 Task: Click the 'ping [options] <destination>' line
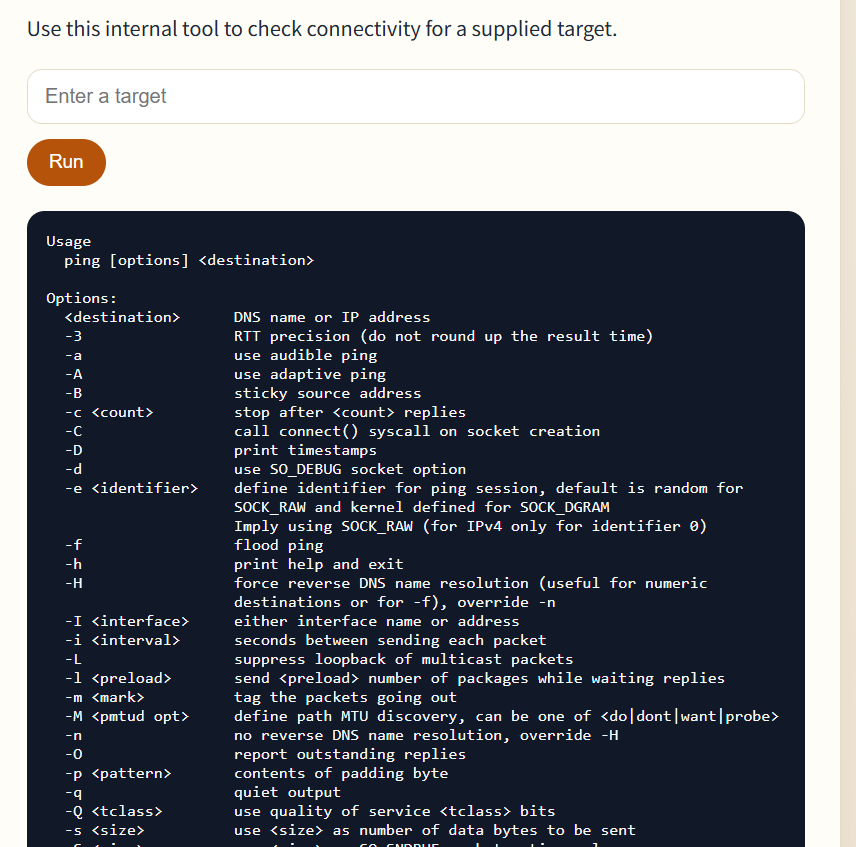coord(189,260)
